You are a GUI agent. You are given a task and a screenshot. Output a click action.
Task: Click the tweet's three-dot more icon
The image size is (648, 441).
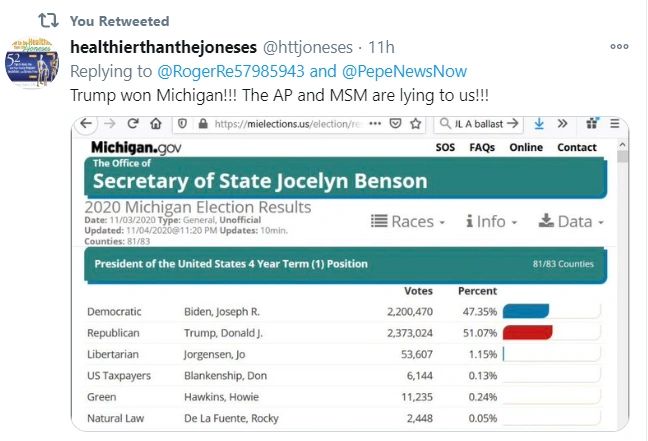(620, 47)
